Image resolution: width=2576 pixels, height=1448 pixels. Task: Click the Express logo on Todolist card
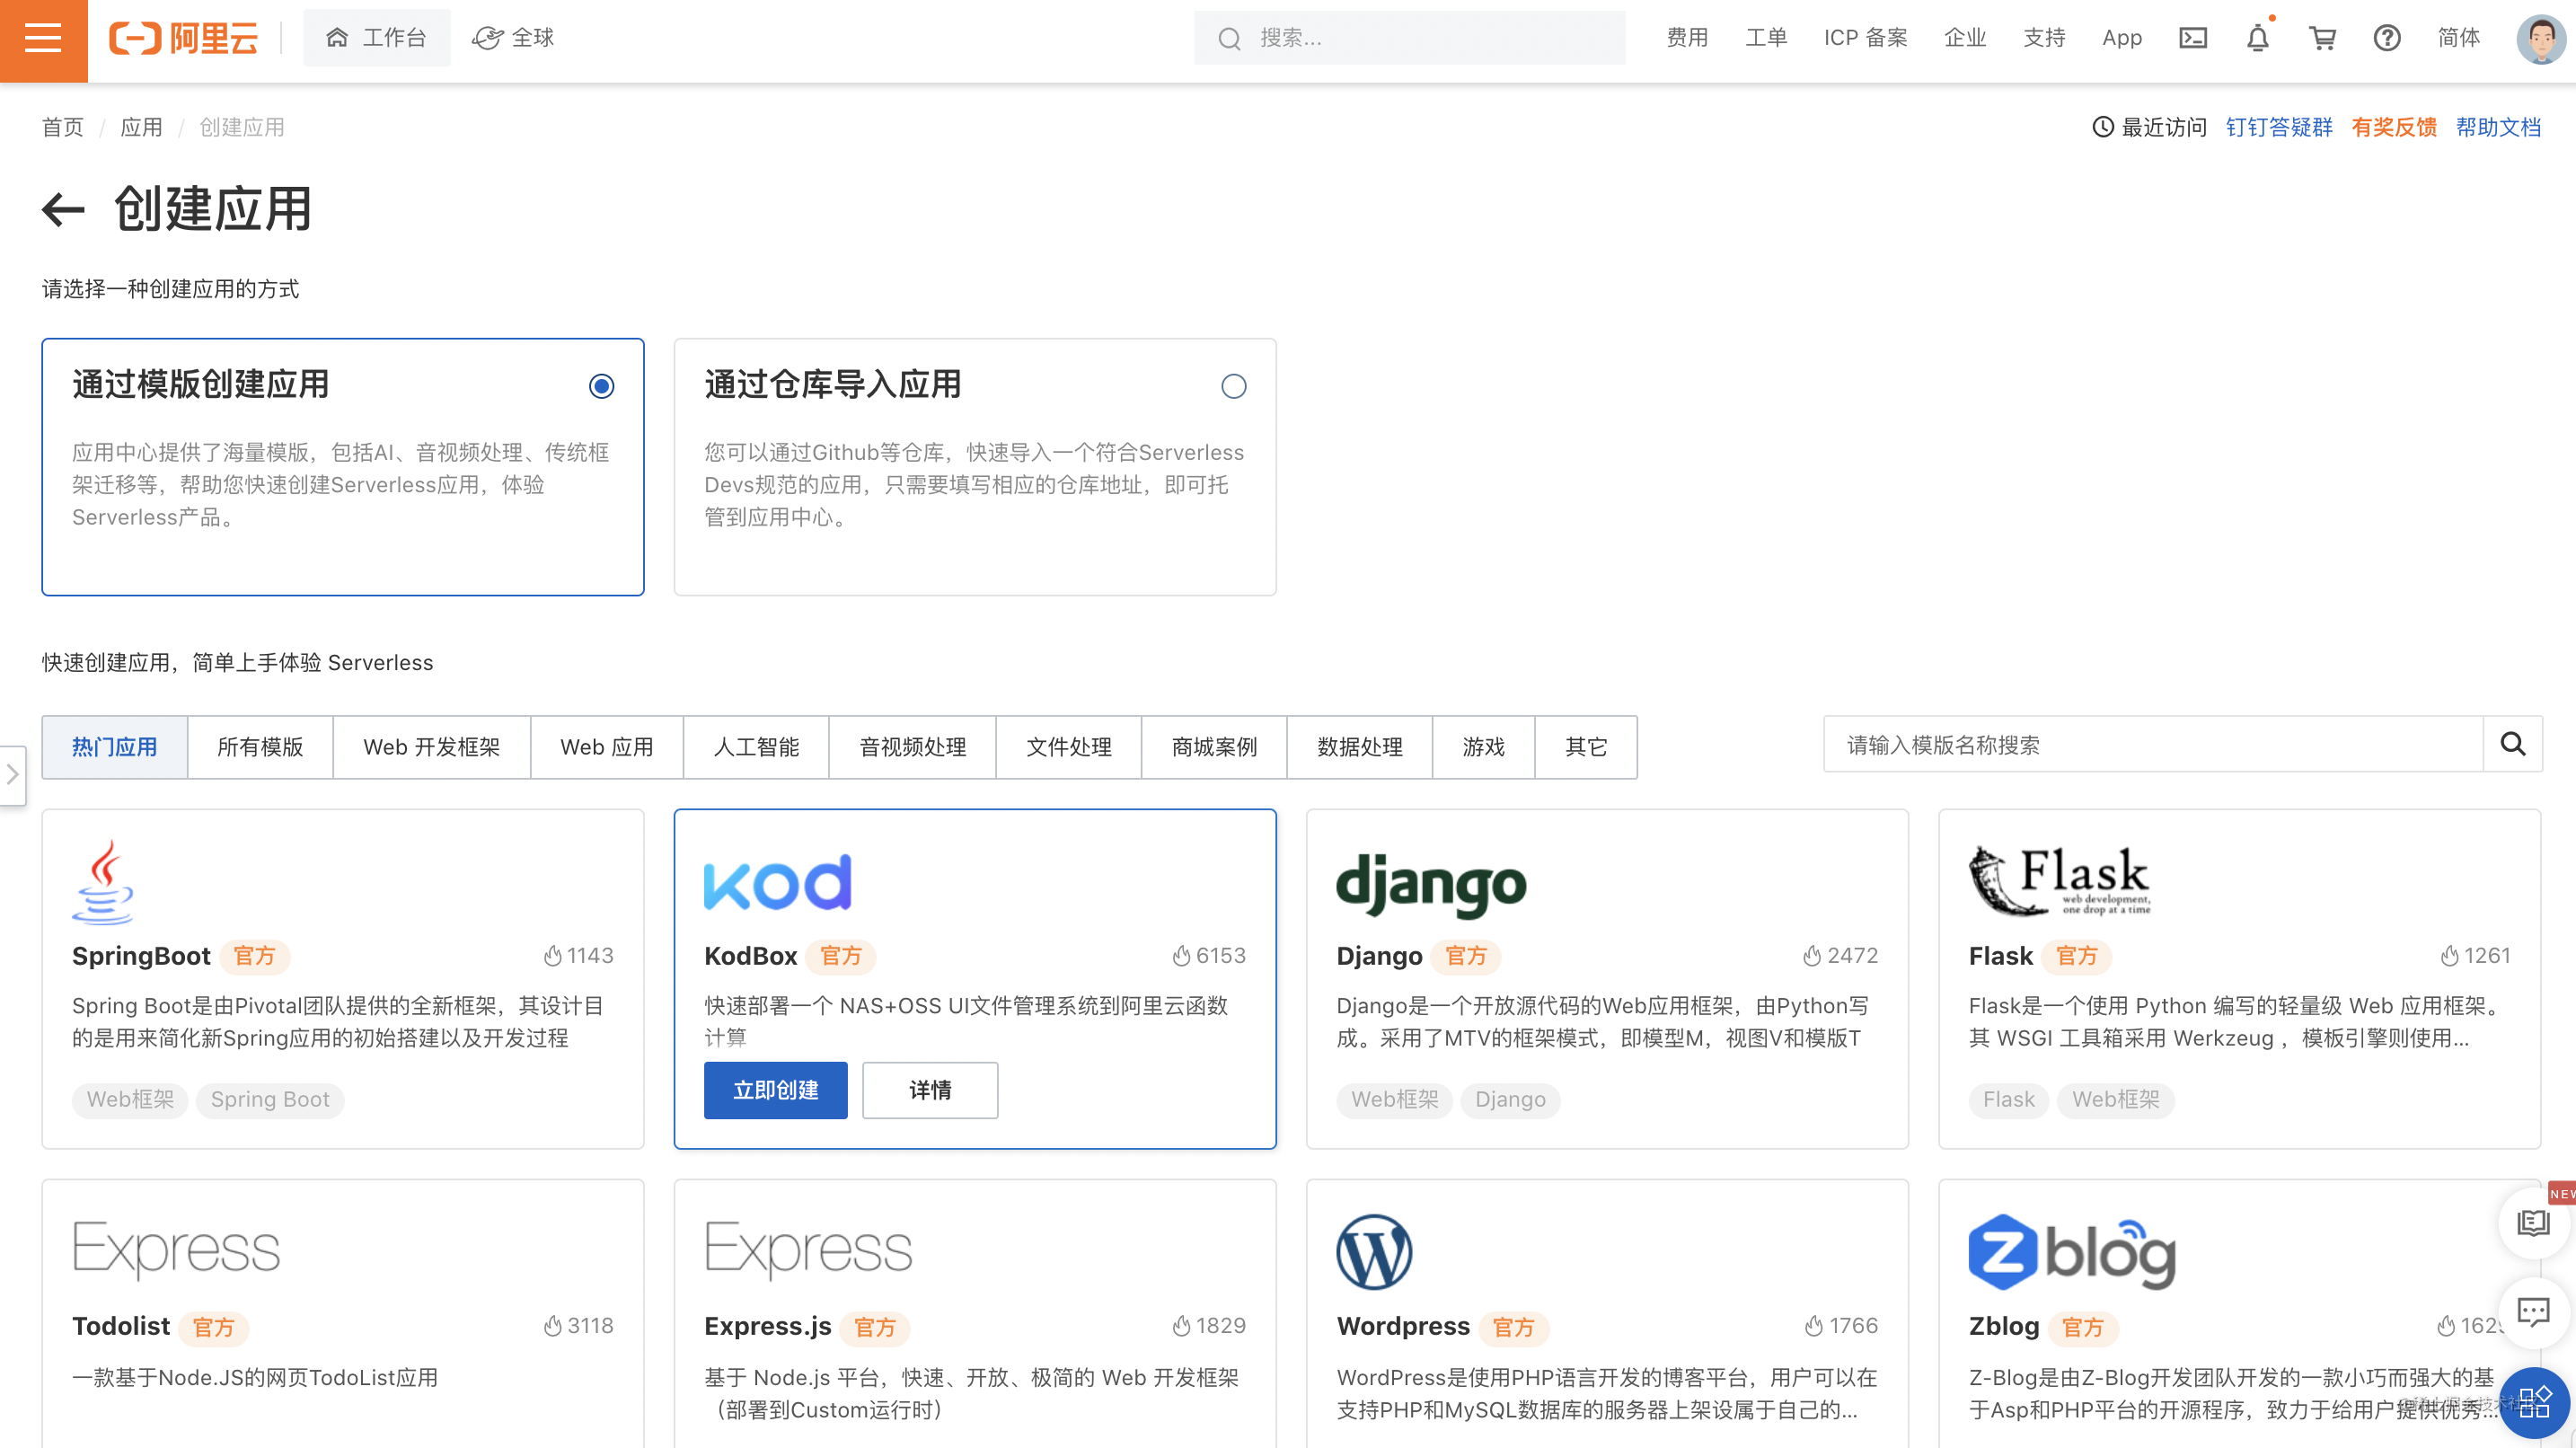tap(176, 1250)
